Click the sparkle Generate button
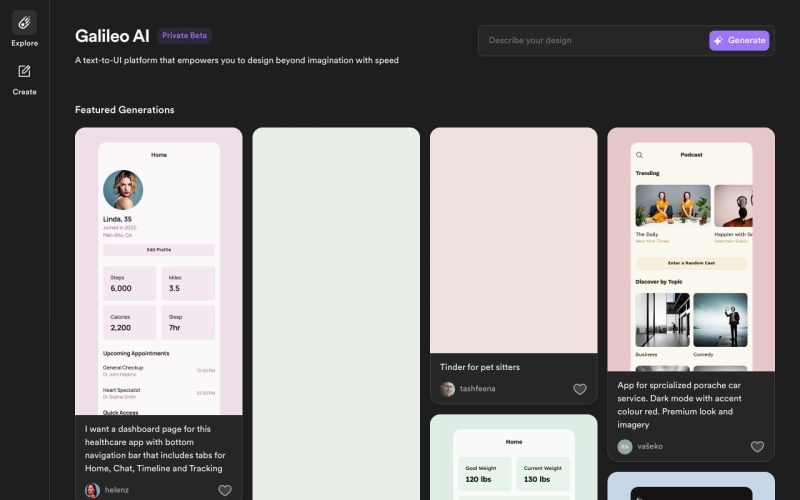This screenshot has width=800, height=500. pos(739,40)
